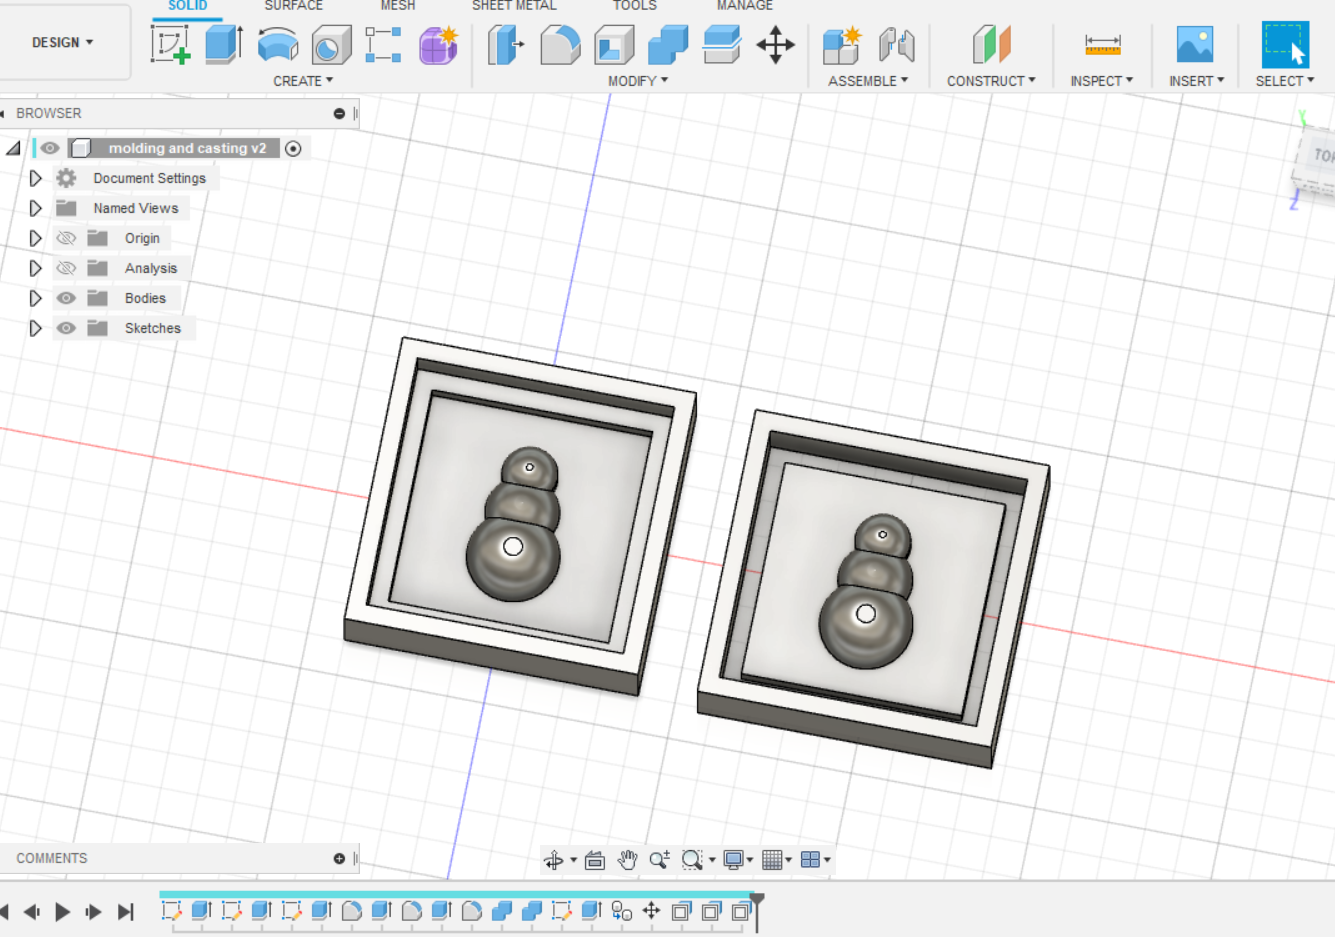The width and height of the screenshot is (1335, 937).
Task: Click the Offset Plane construct tool
Action: click(991, 45)
